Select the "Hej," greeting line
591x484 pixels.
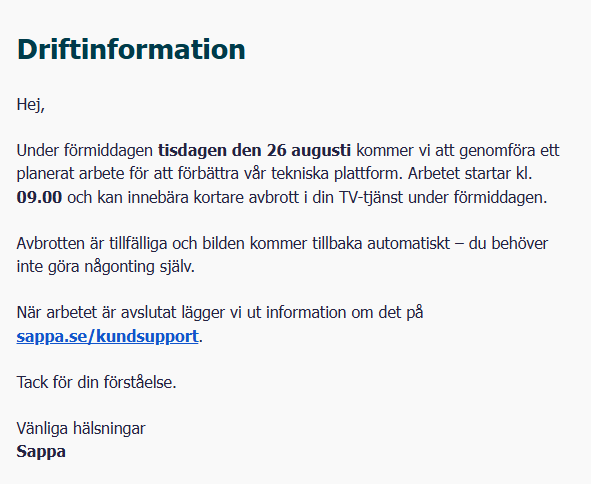point(31,104)
